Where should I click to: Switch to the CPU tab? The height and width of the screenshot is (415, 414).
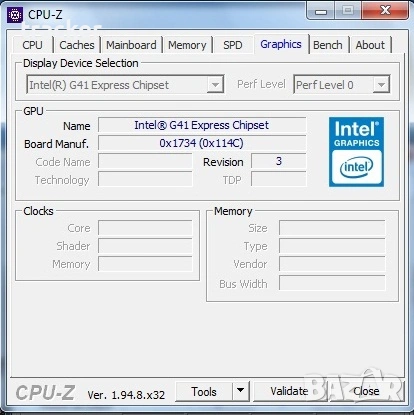tap(32, 45)
